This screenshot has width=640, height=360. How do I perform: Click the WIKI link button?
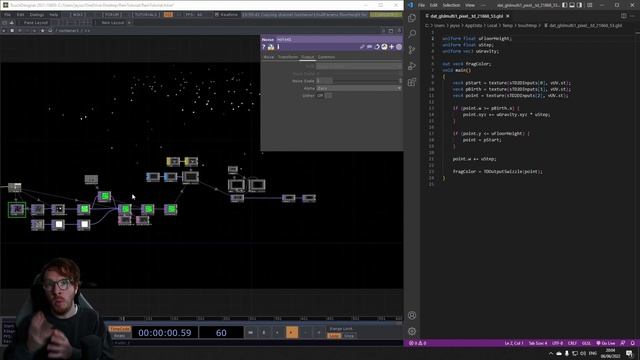78,14
